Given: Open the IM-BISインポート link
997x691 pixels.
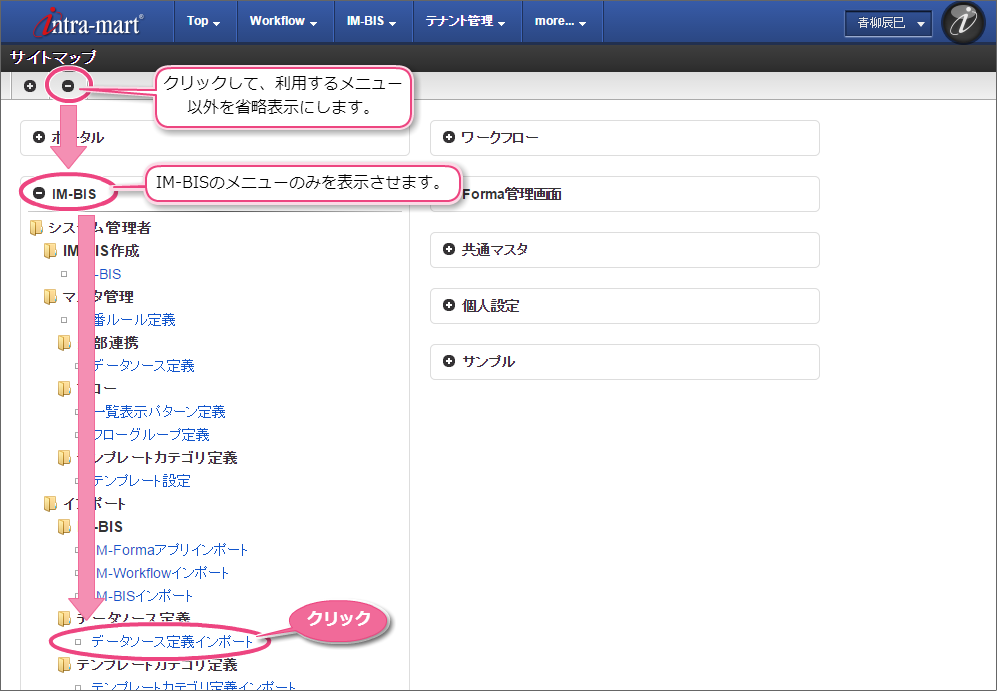Looking at the screenshot, I should (143, 596).
